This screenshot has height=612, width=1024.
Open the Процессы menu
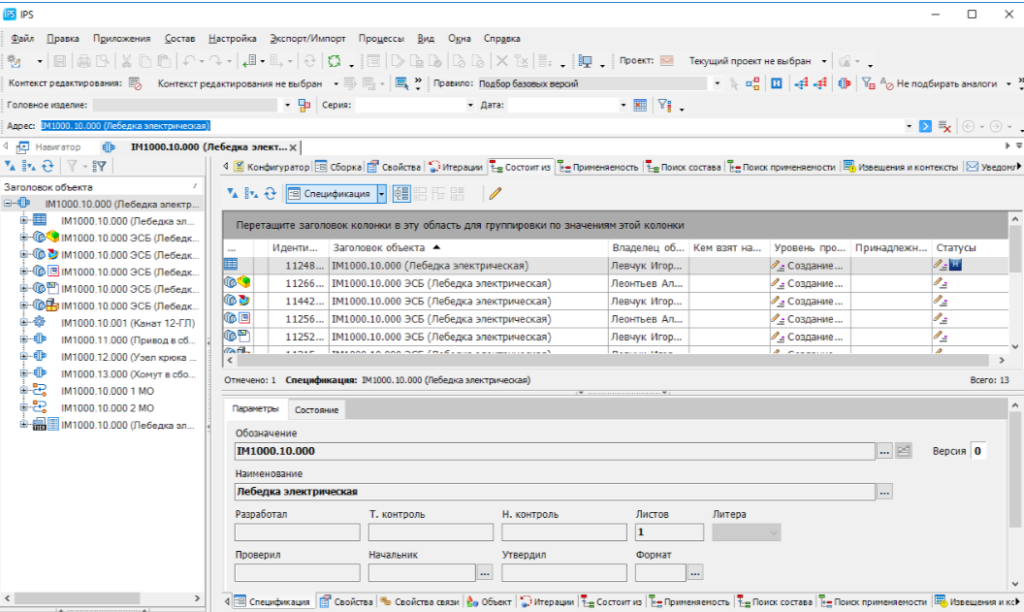[383, 38]
